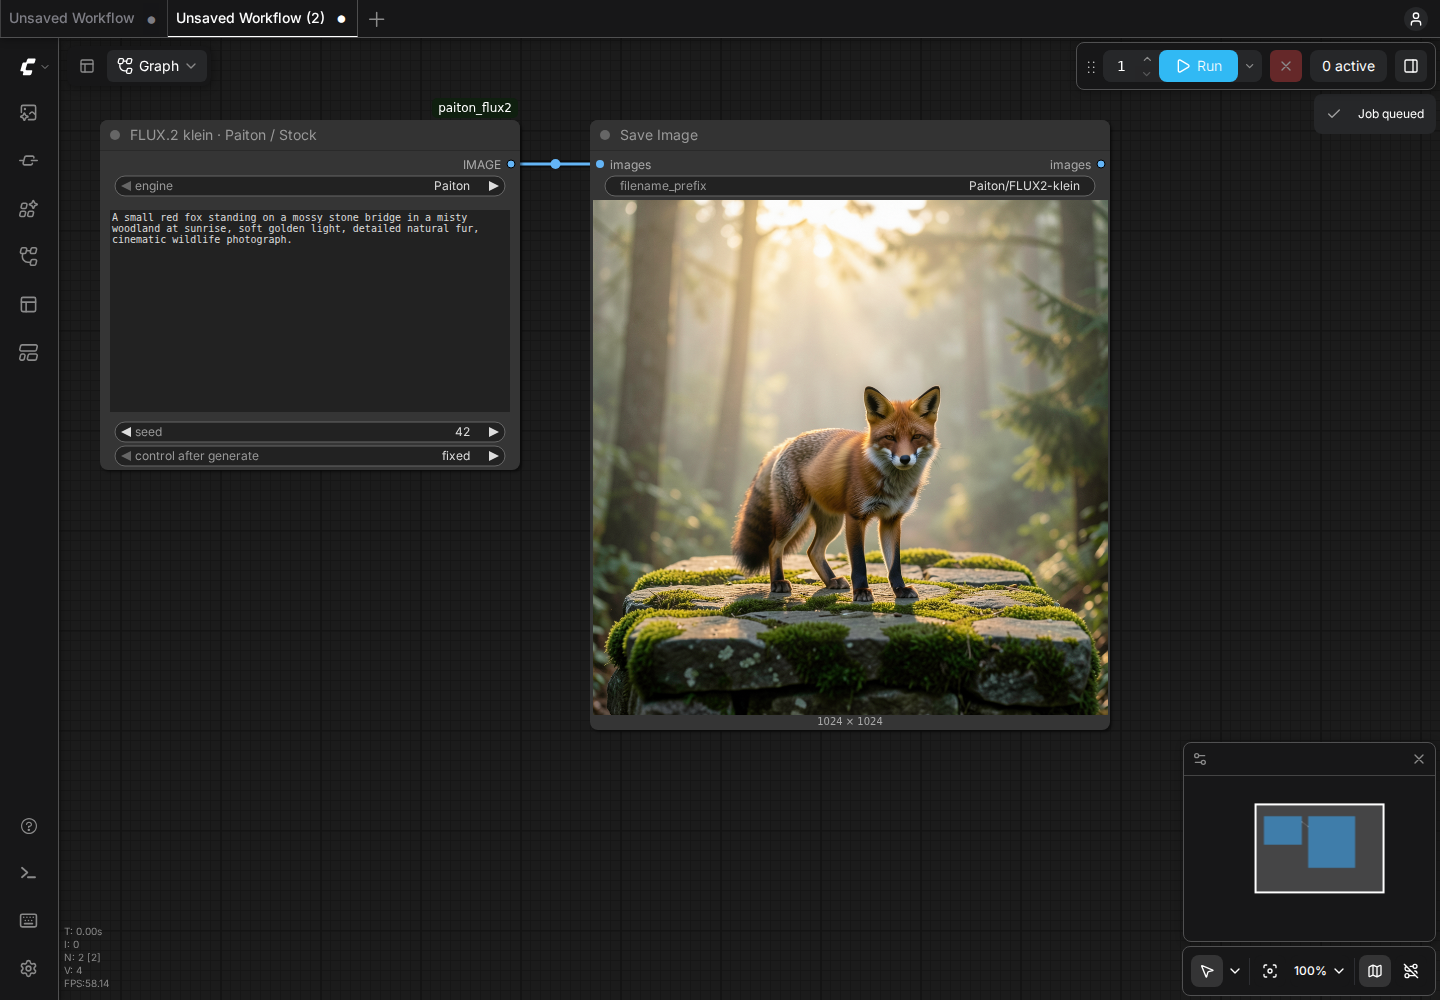The height and width of the screenshot is (1000, 1440).
Task: Click the panel layout icon beside Graph
Action: (x=87, y=66)
